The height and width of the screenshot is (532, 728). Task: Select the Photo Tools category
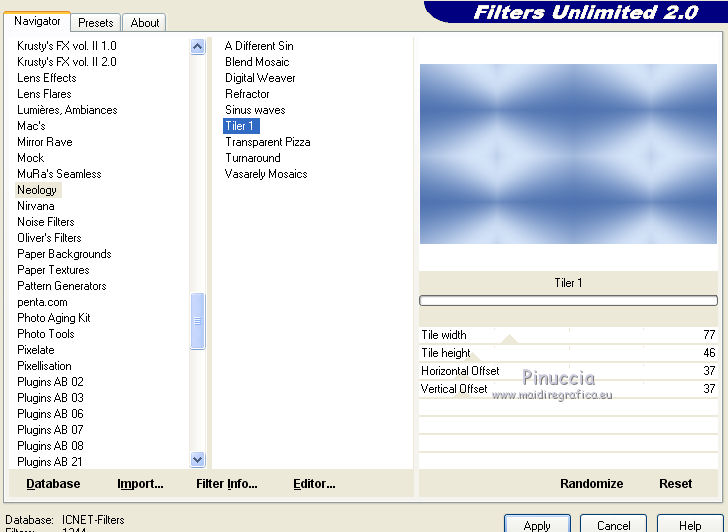tap(46, 334)
